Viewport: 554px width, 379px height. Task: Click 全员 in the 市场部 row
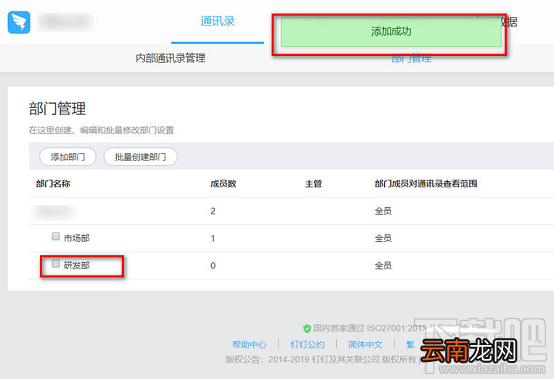click(383, 238)
